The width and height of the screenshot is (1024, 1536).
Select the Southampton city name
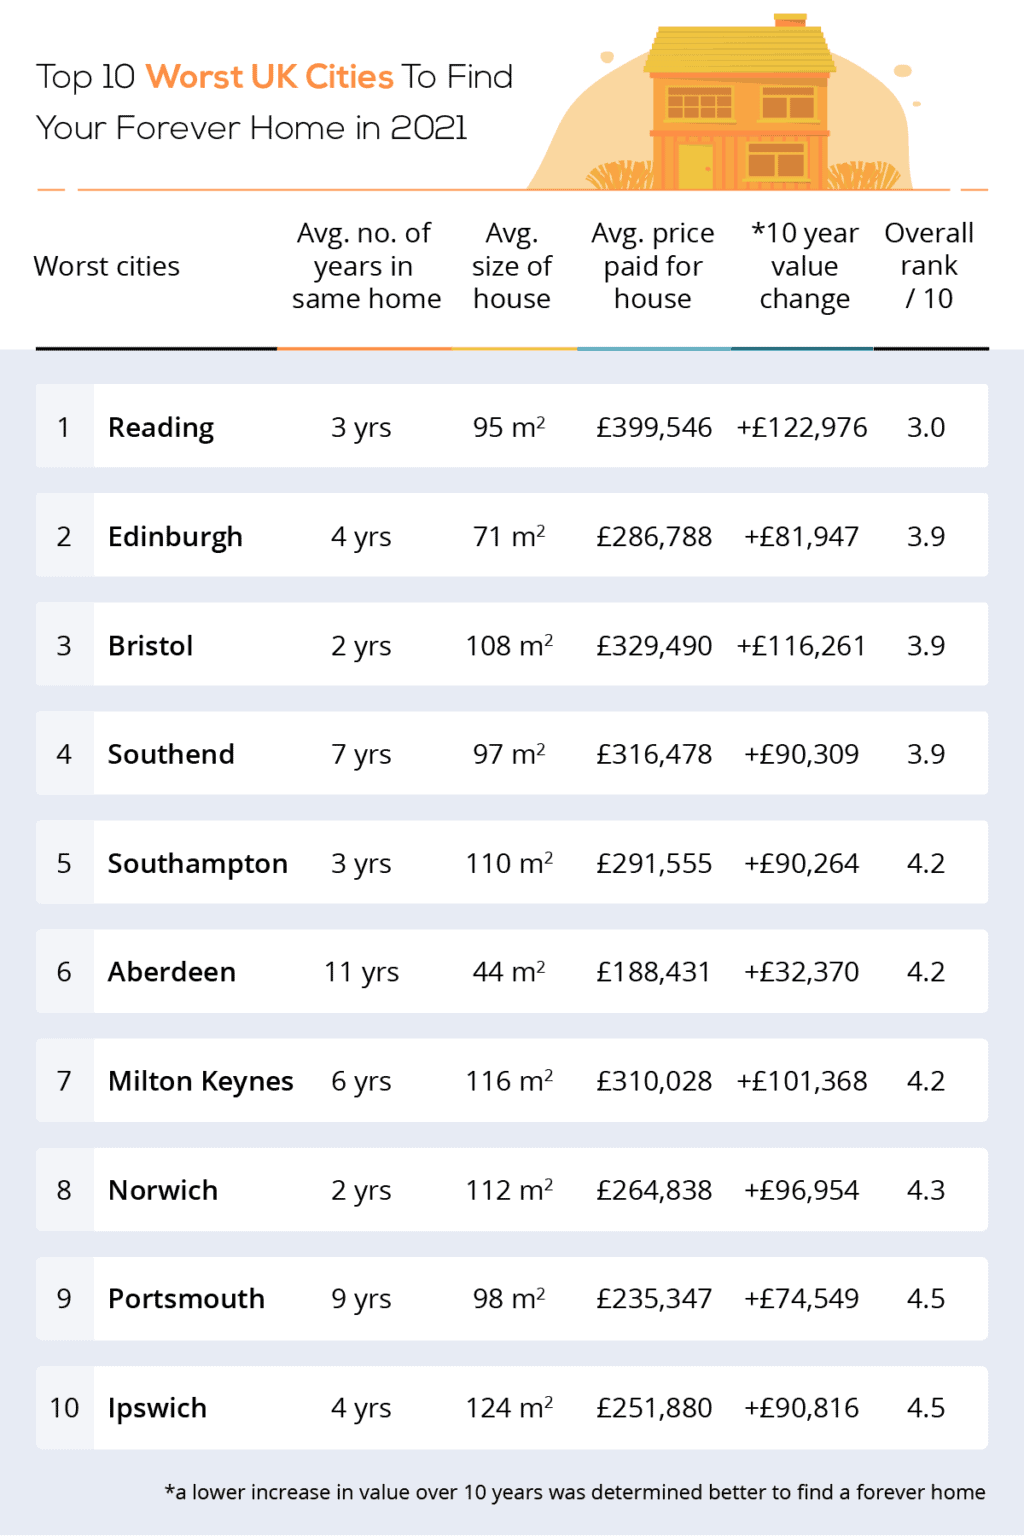pos(198,863)
